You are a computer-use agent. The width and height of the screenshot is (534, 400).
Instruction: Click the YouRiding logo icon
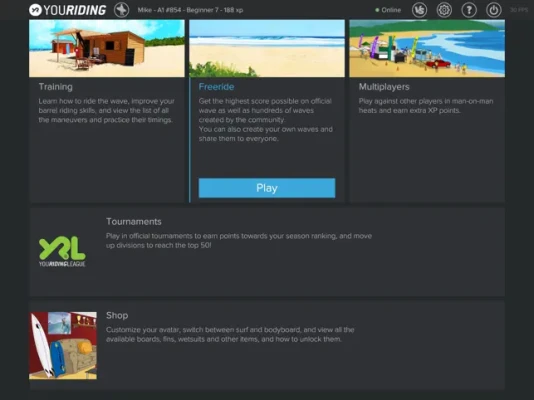35,10
